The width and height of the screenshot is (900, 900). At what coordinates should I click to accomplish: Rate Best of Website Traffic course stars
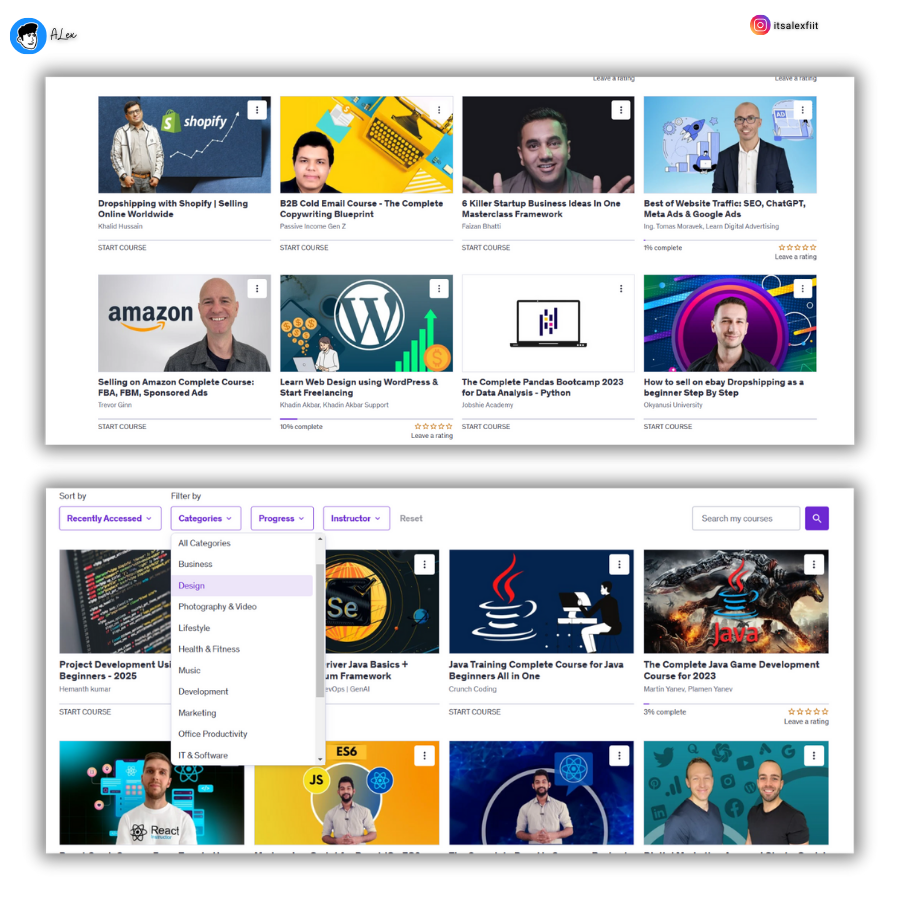[x=797, y=247]
